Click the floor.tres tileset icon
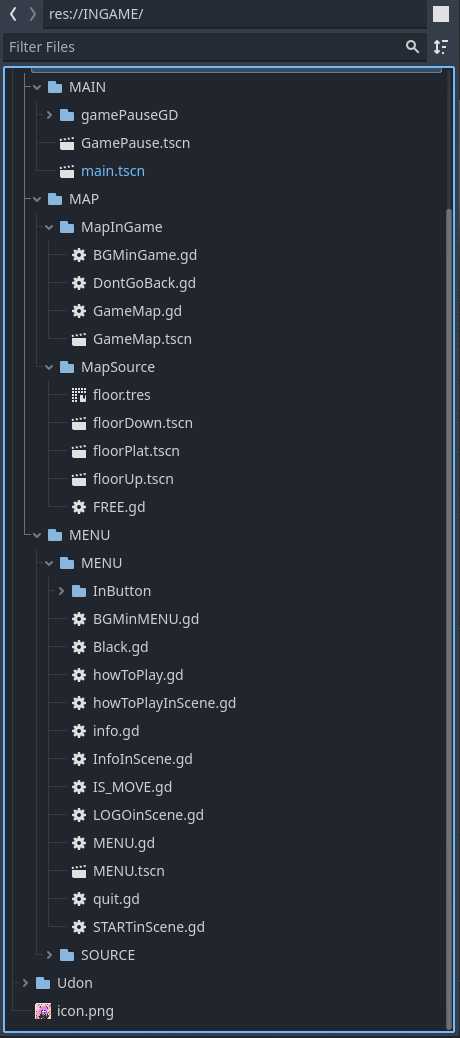 coord(79,395)
